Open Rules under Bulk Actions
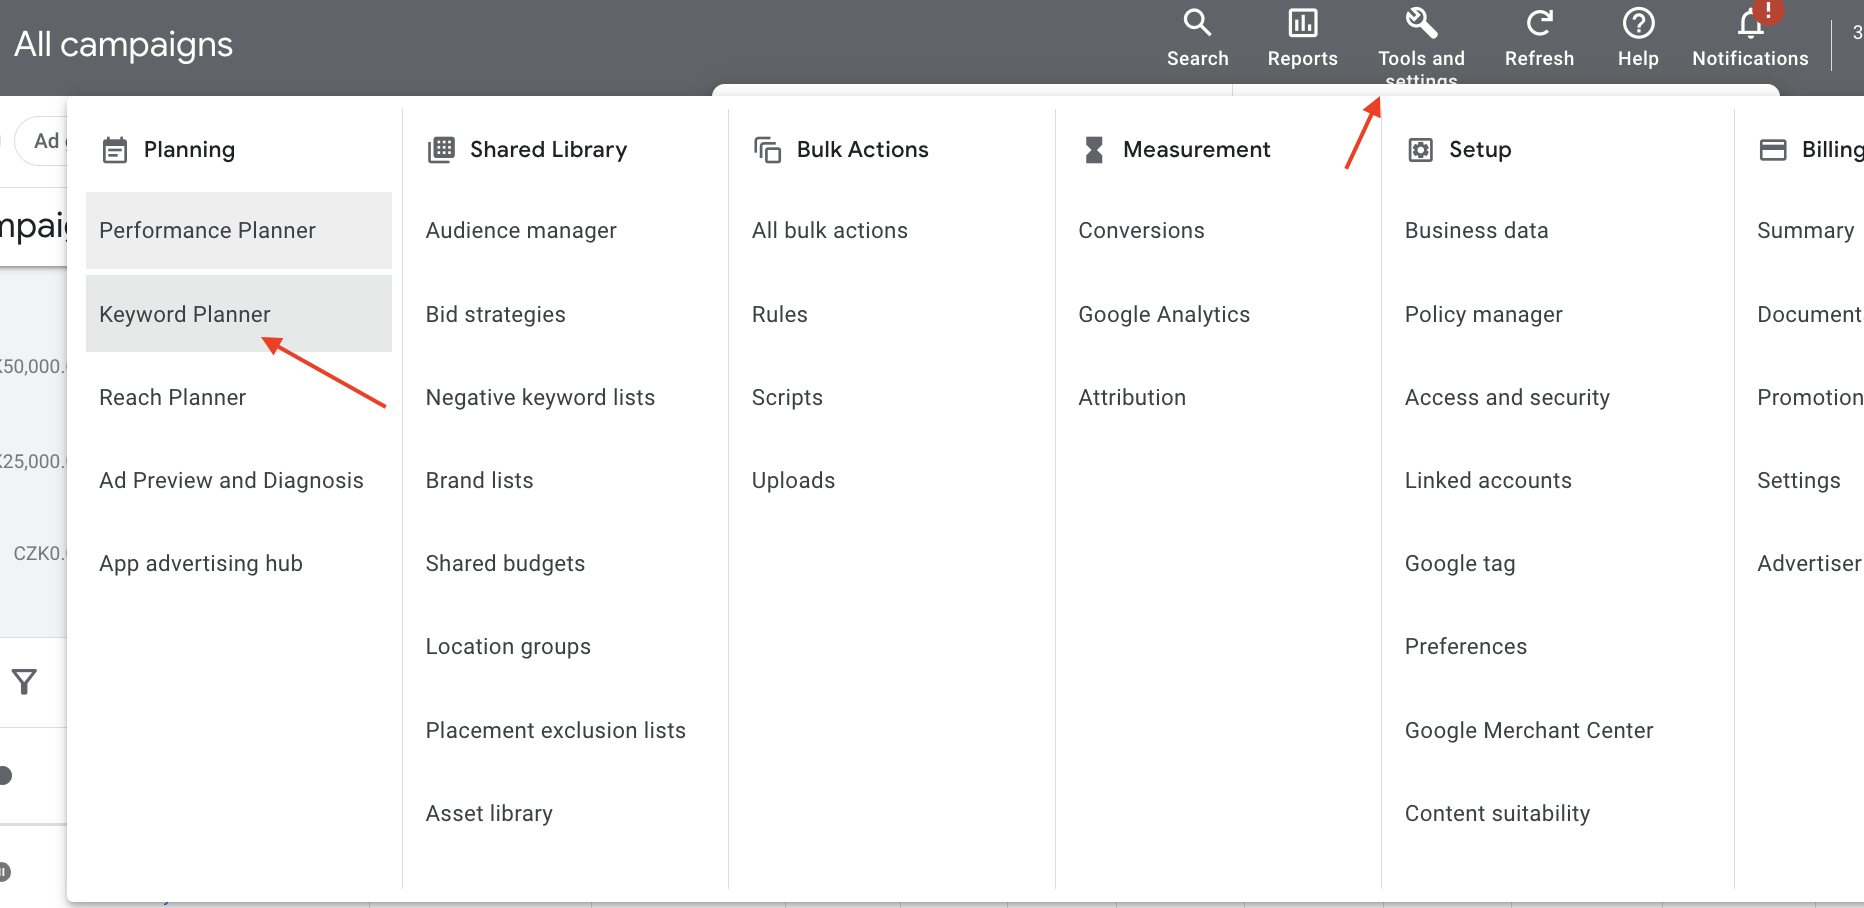 [779, 315]
